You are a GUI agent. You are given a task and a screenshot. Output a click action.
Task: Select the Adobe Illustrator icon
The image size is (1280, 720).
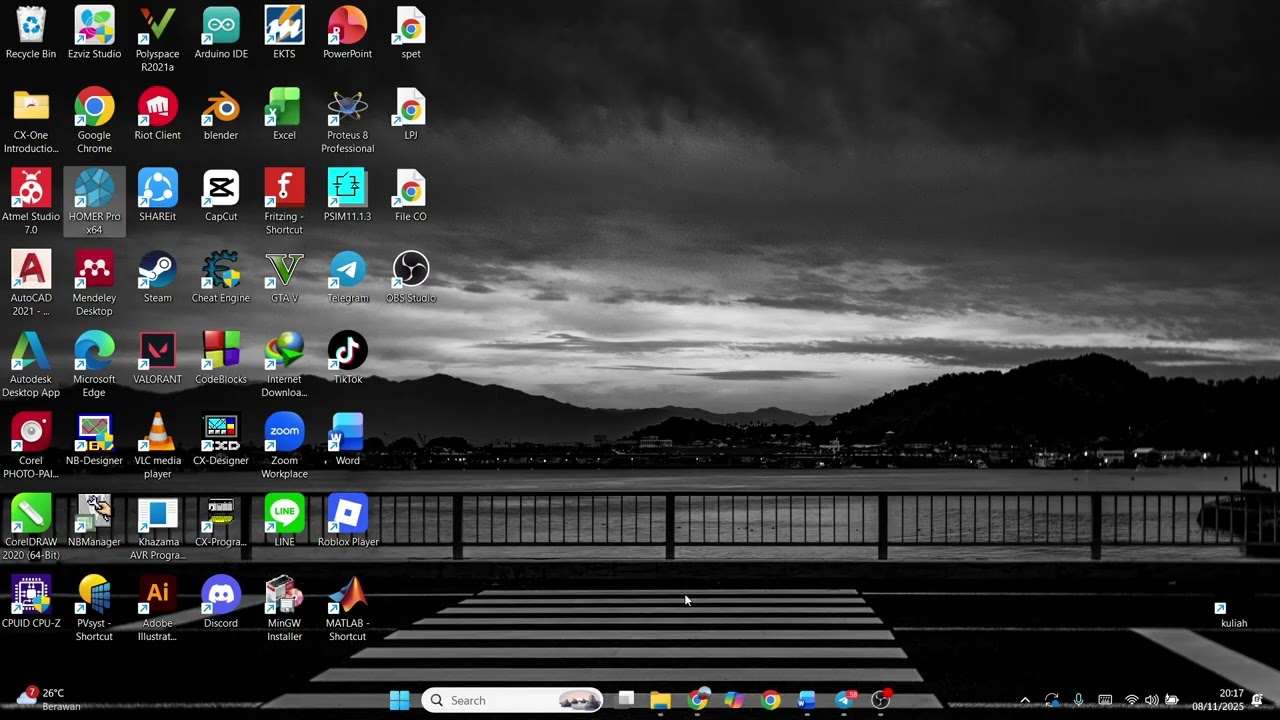tap(157, 608)
